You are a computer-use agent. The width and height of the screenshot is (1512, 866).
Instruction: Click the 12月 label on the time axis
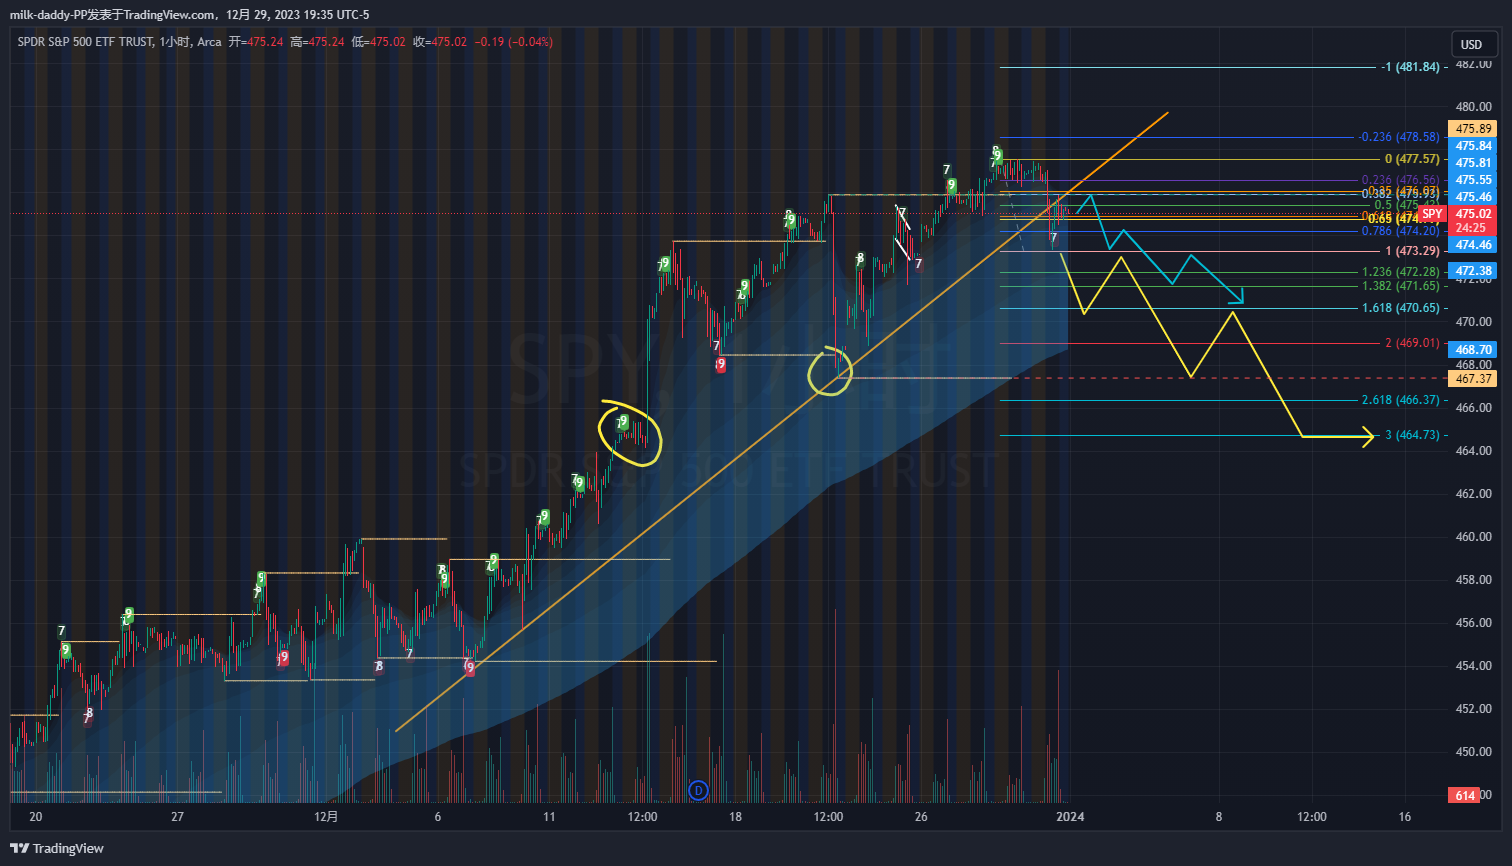(326, 817)
